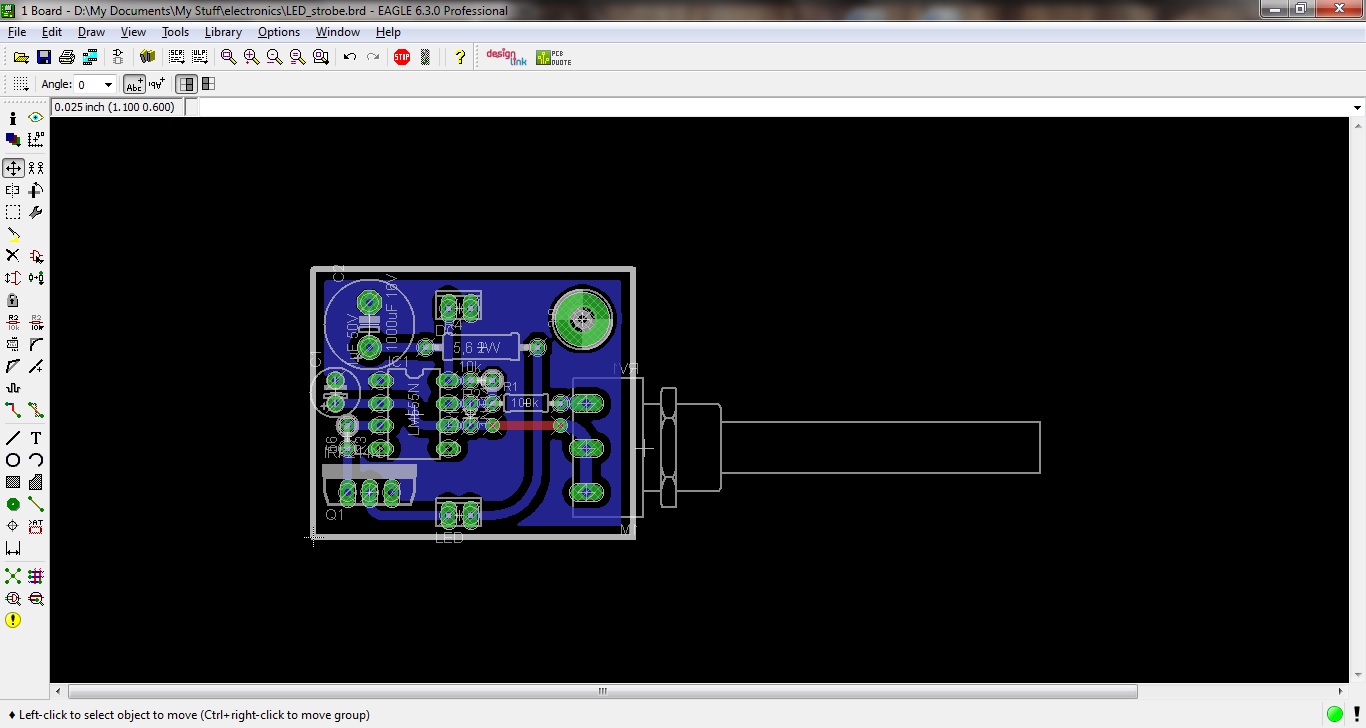Open the Grid settings icon

coord(20,85)
